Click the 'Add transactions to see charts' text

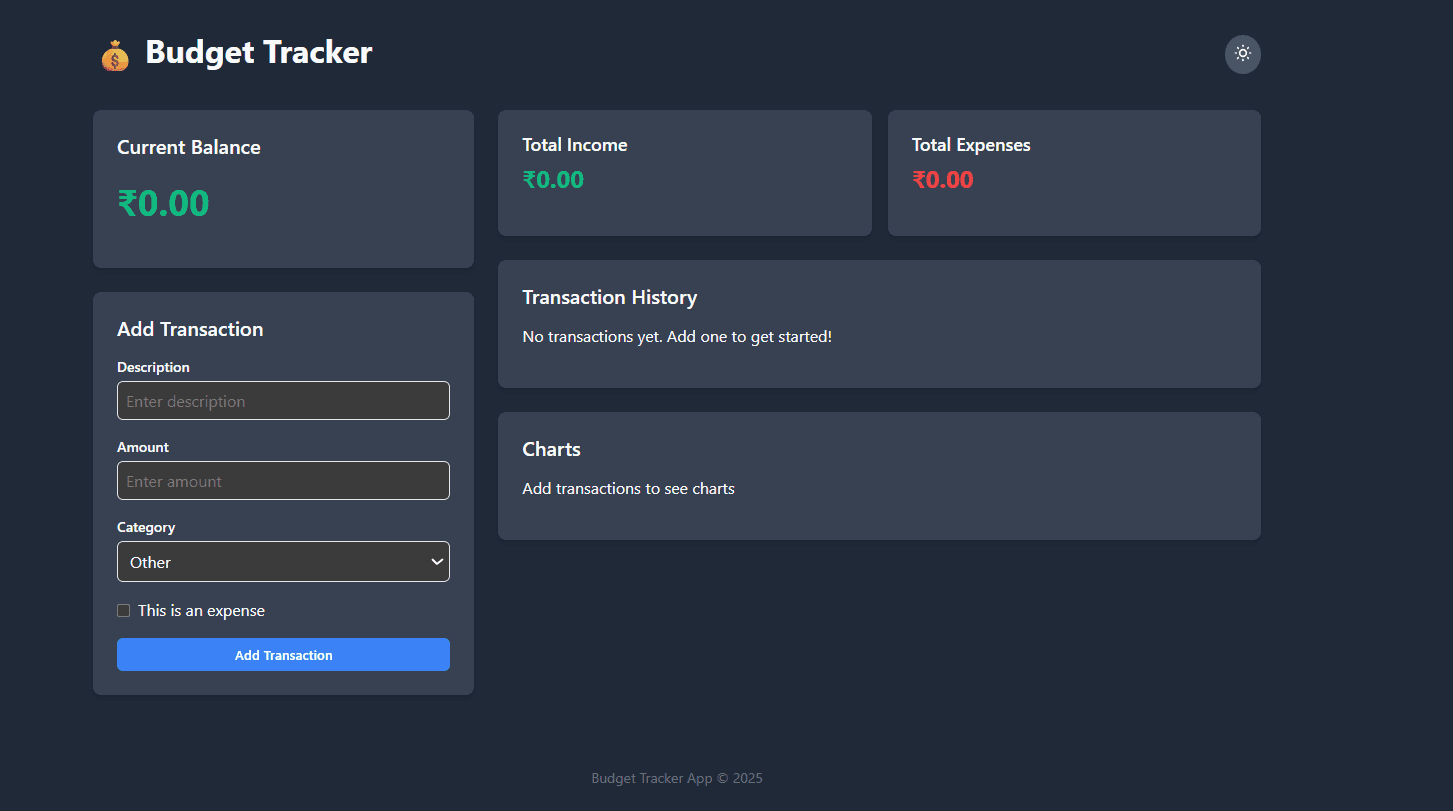tap(628, 488)
